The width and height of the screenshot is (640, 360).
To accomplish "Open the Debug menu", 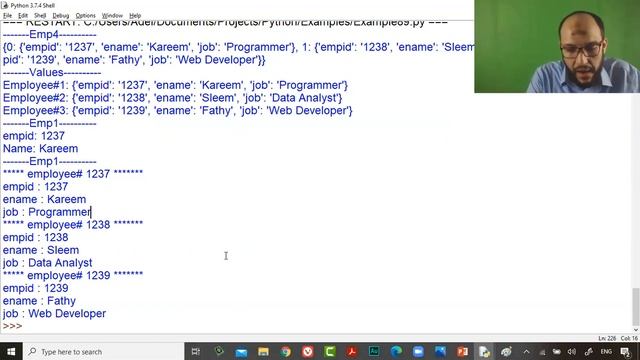I will click(x=61, y=16).
